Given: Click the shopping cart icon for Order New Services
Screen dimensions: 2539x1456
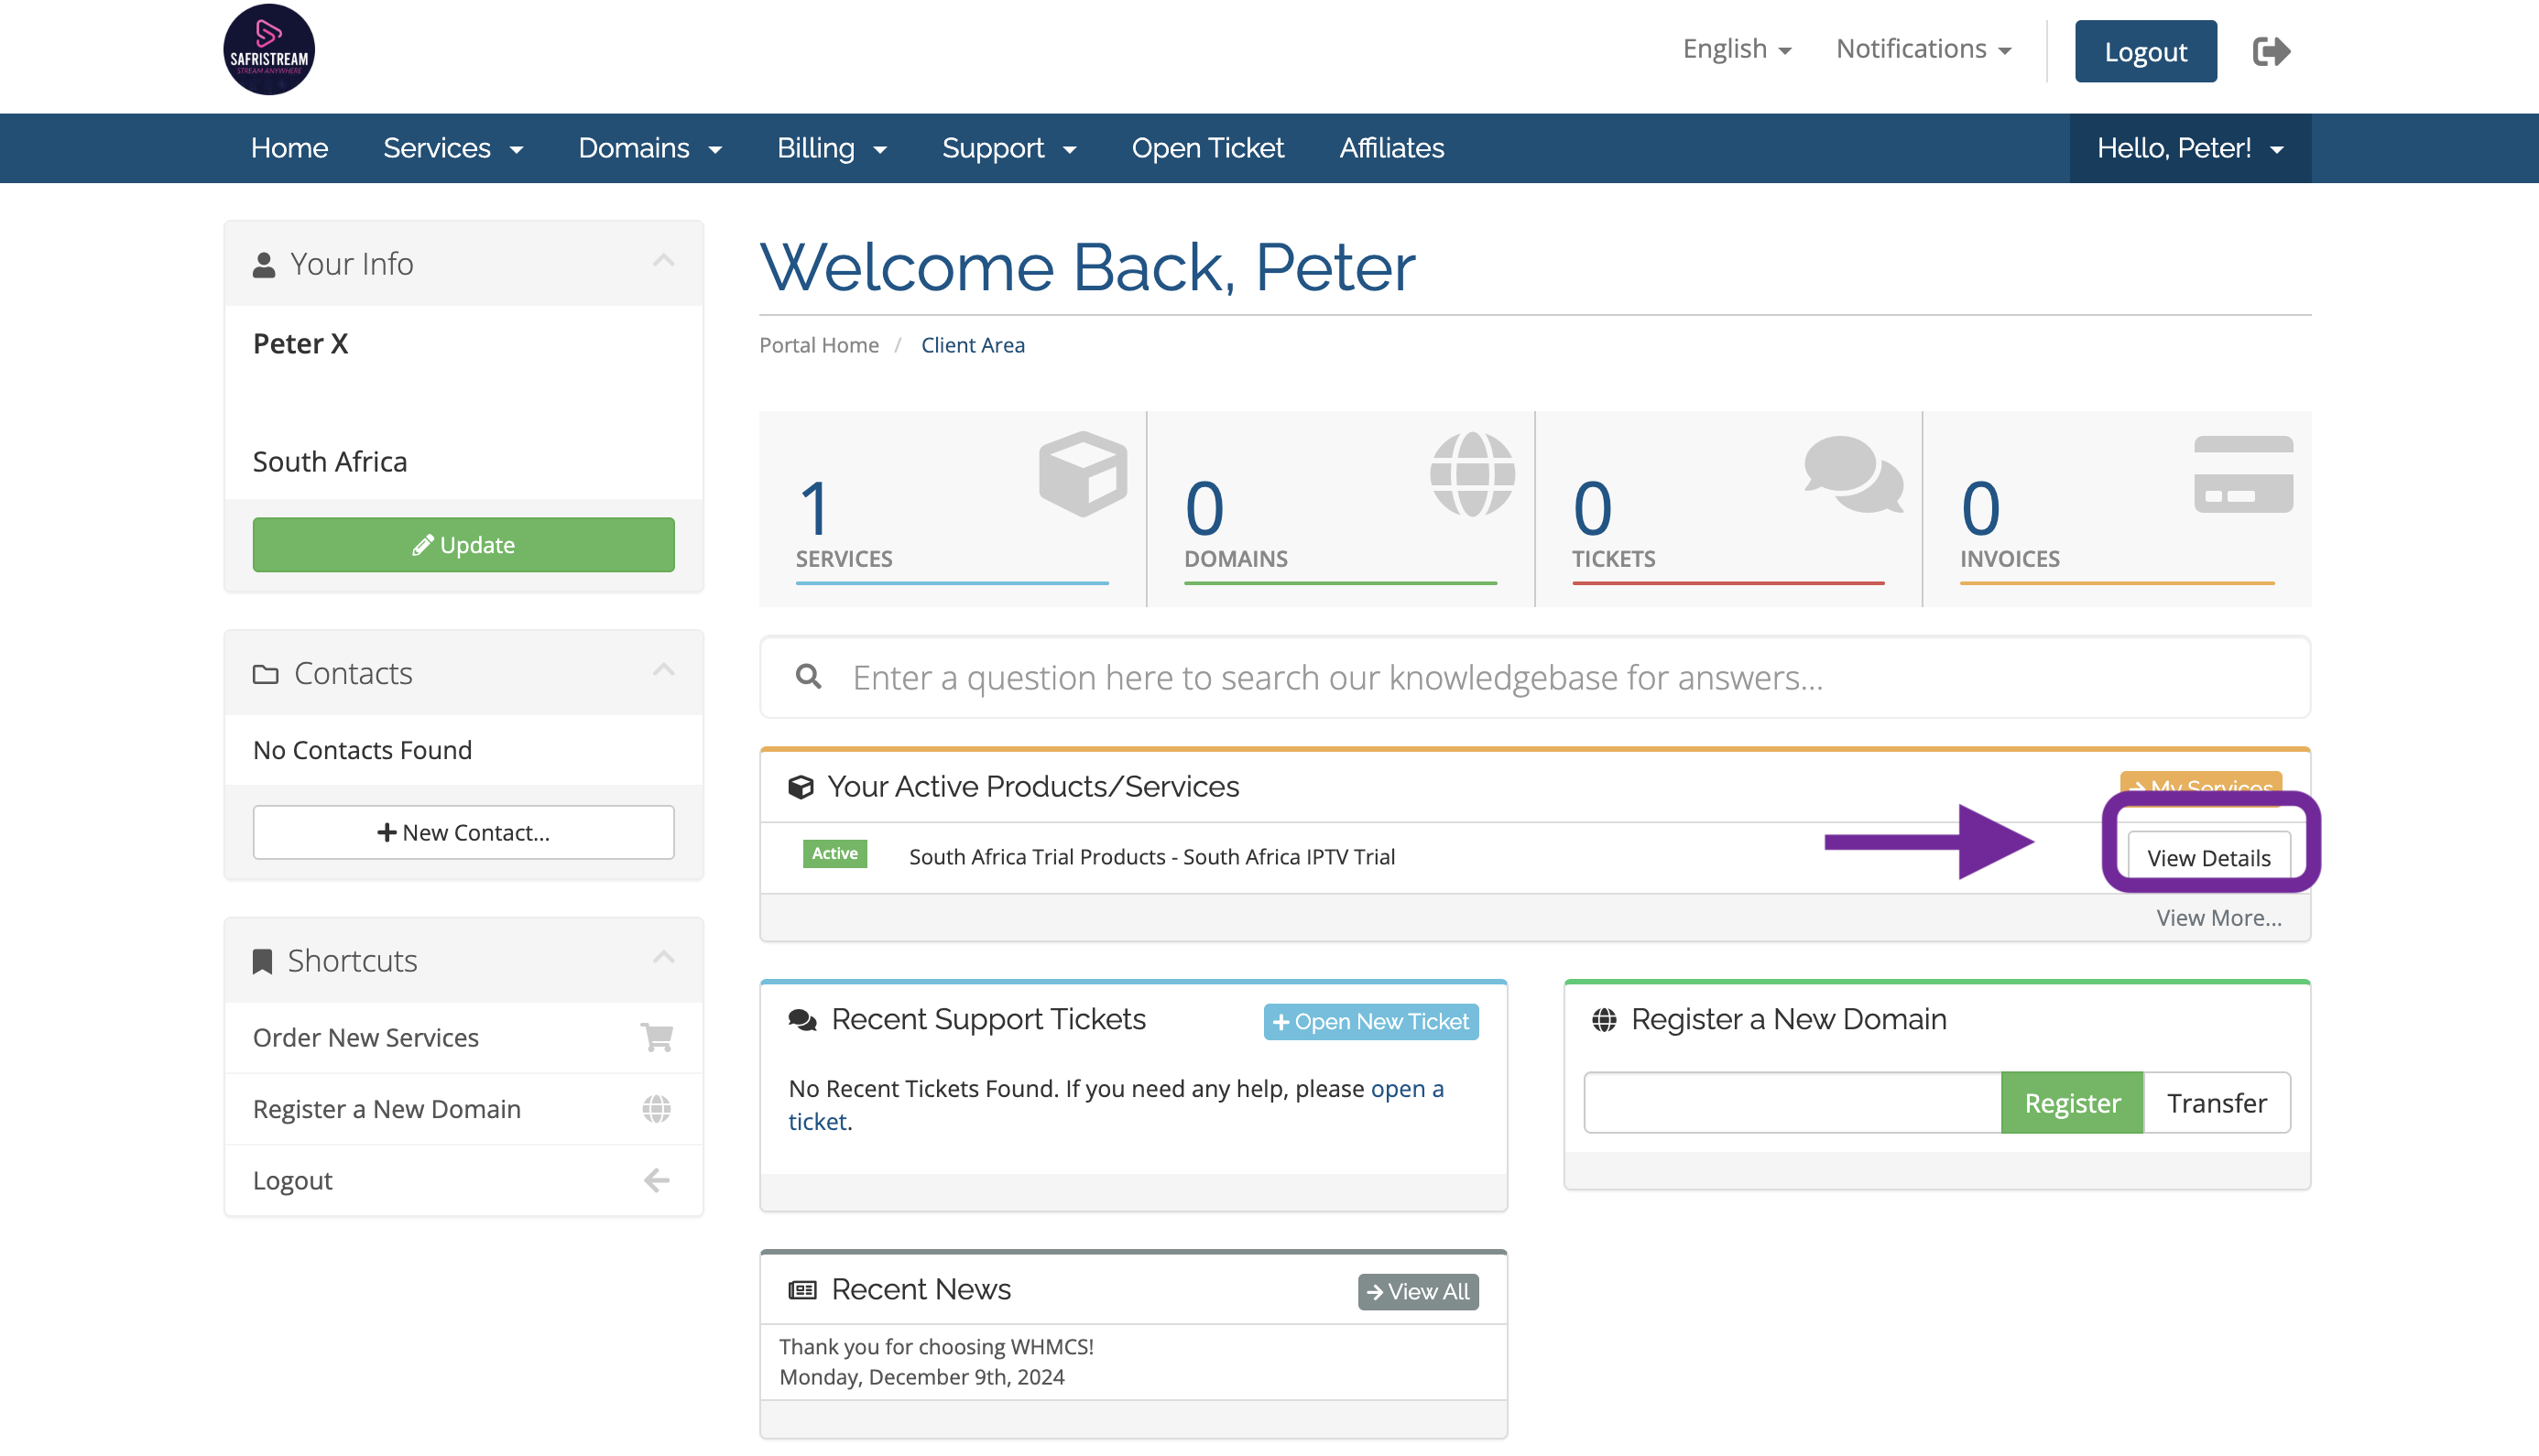Looking at the screenshot, I should [656, 1037].
